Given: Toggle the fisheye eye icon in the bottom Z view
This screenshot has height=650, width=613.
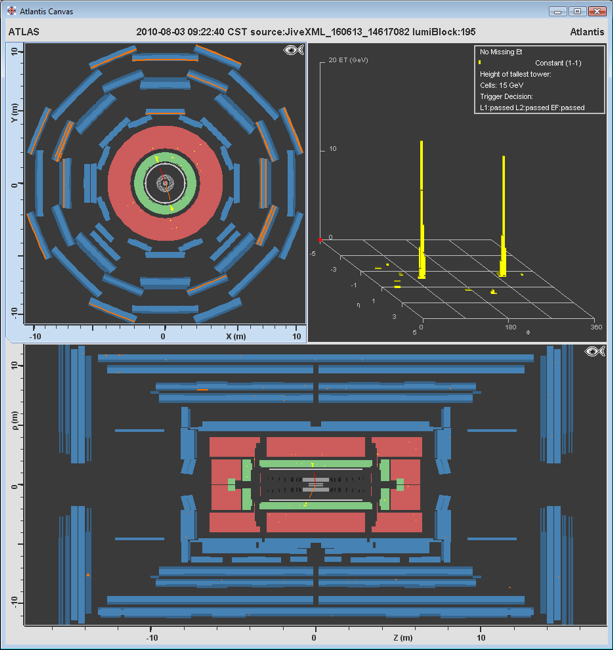Looking at the screenshot, I should click(x=596, y=351).
